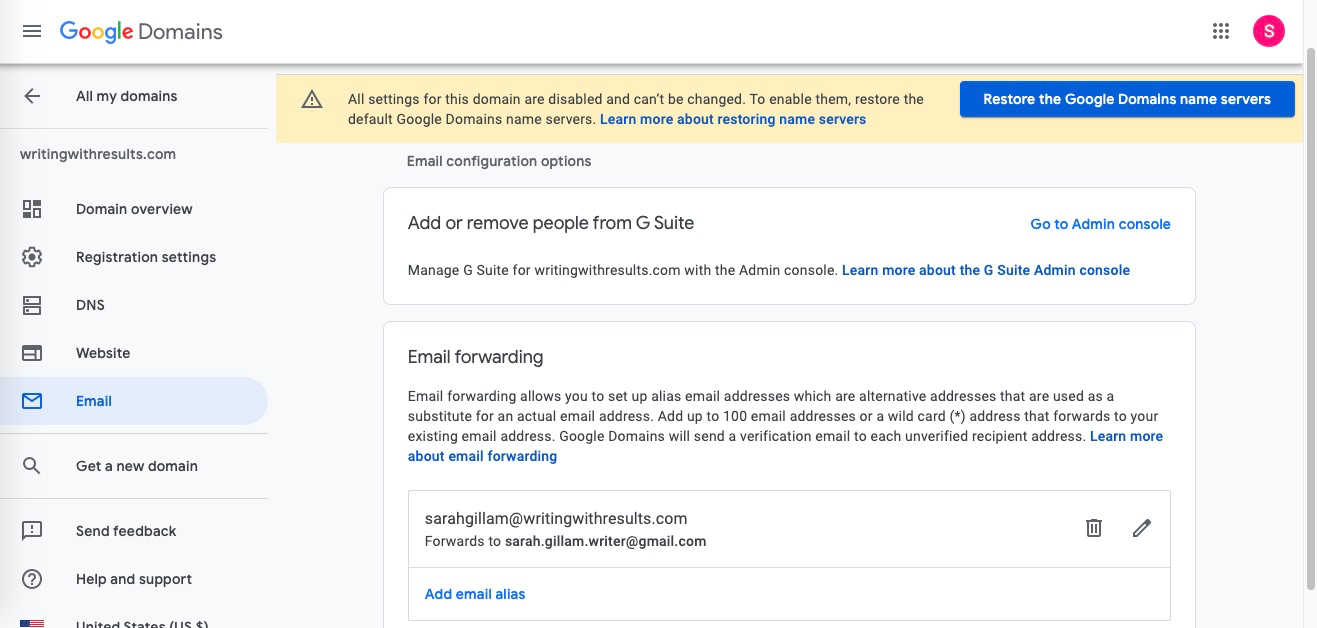The image size is (1317, 628).
Task: Click the back arrow beside All my domains
Action: tap(32, 96)
